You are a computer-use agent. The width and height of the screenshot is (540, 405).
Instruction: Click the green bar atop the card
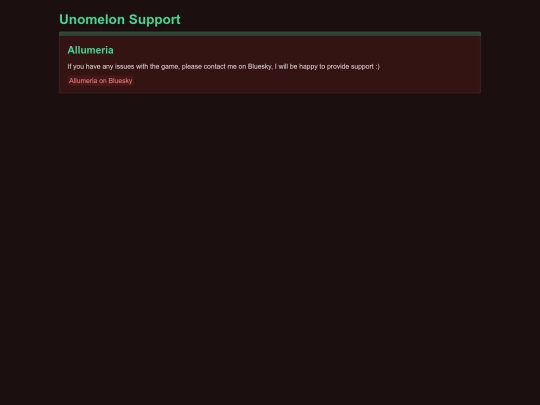tap(270, 34)
